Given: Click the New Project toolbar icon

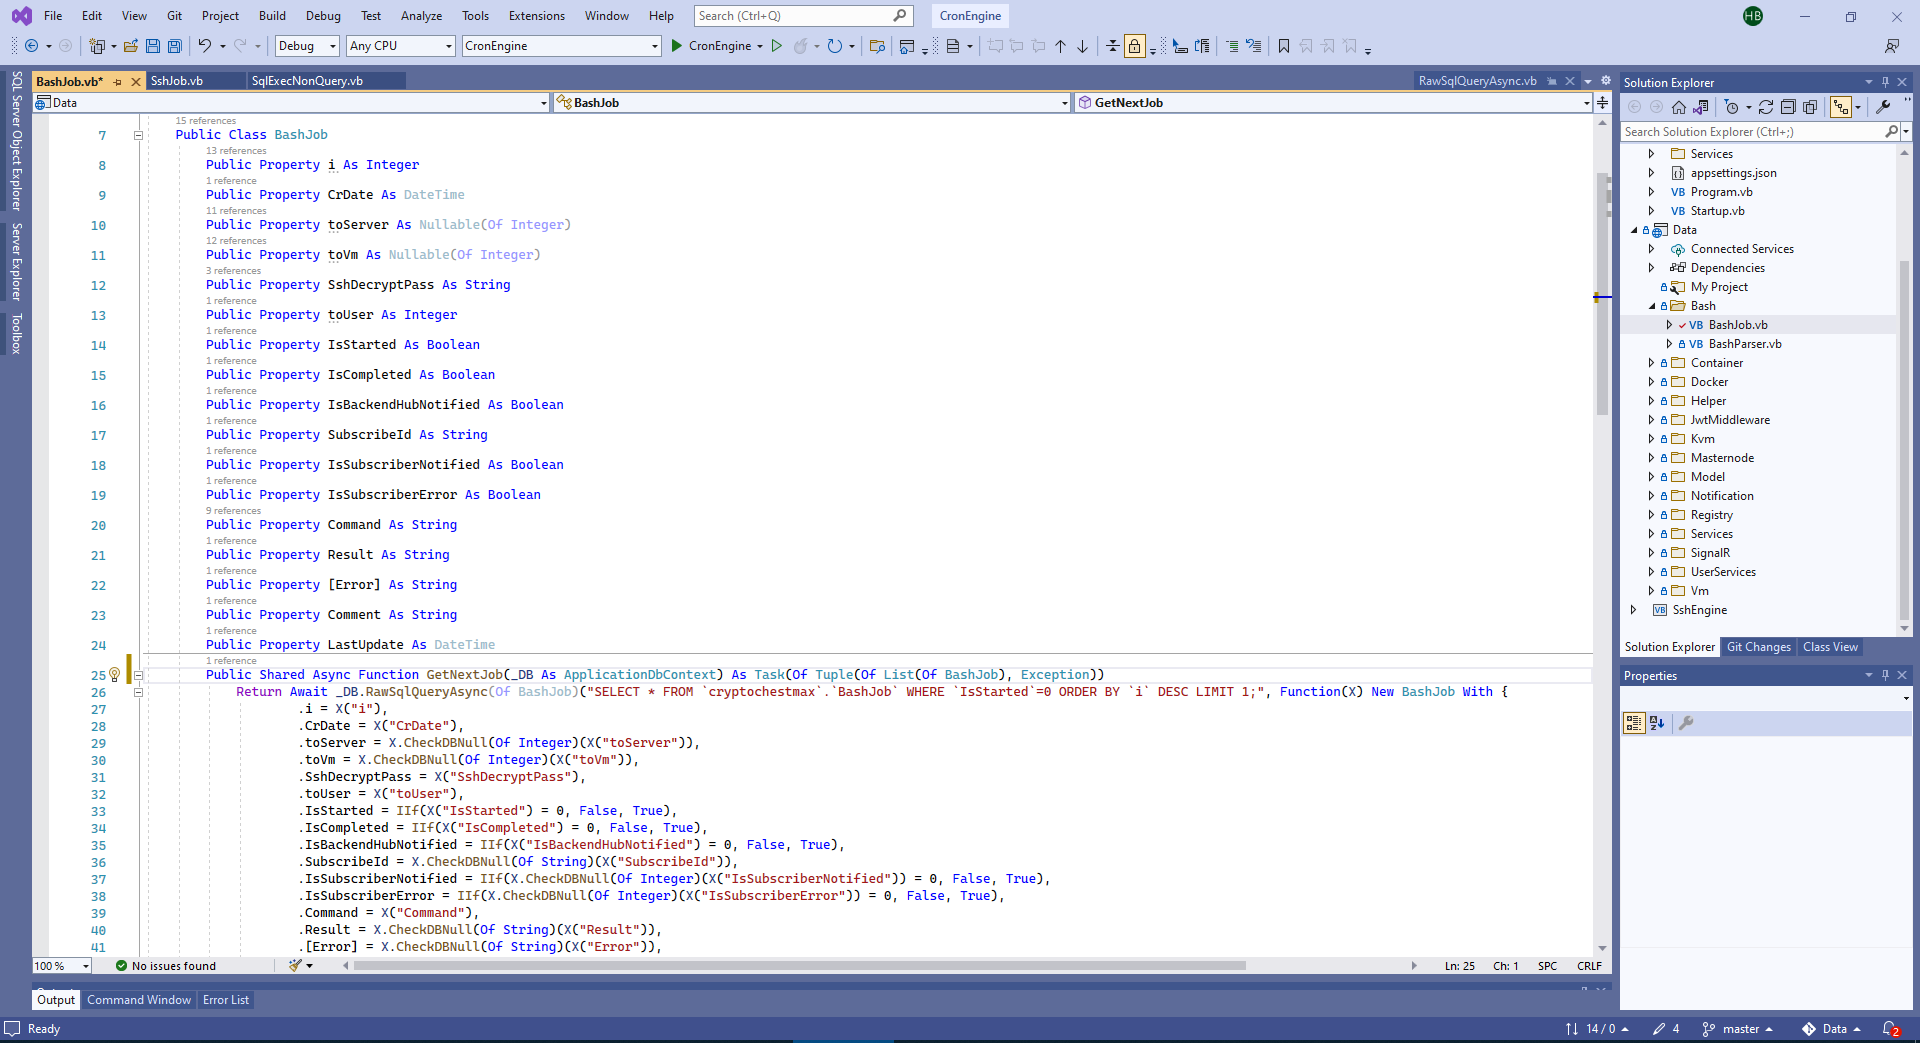Looking at the screenshot, I should [97, 46].
